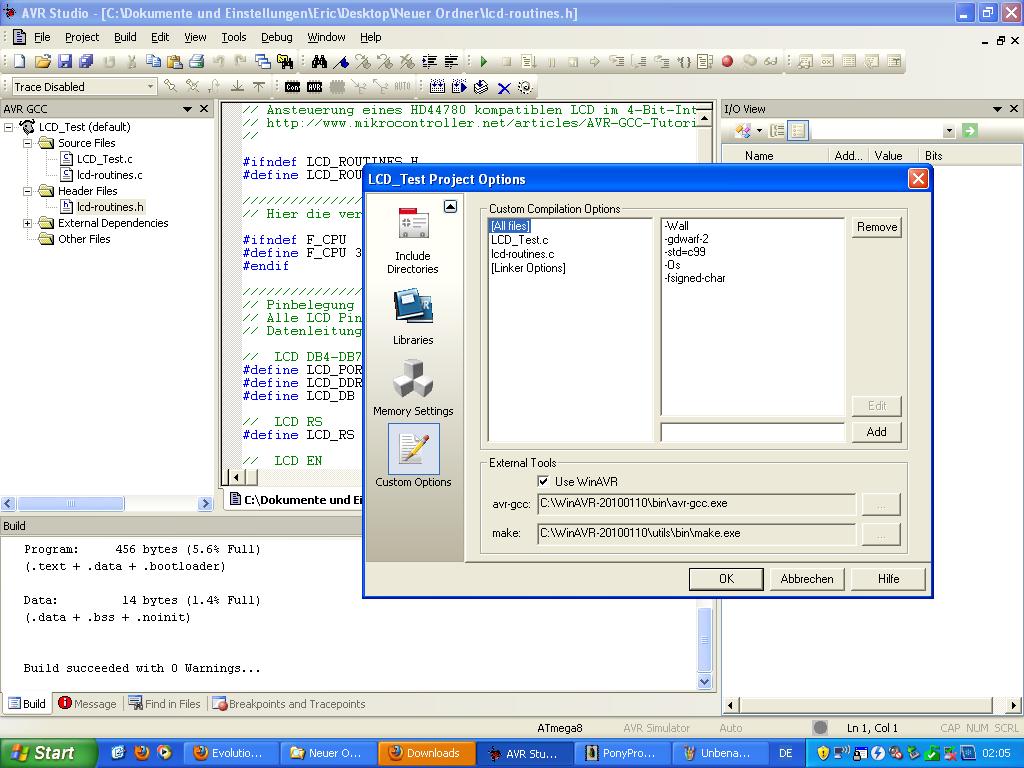
Task: Click the Open file folder icon
Action: (42, 61)
